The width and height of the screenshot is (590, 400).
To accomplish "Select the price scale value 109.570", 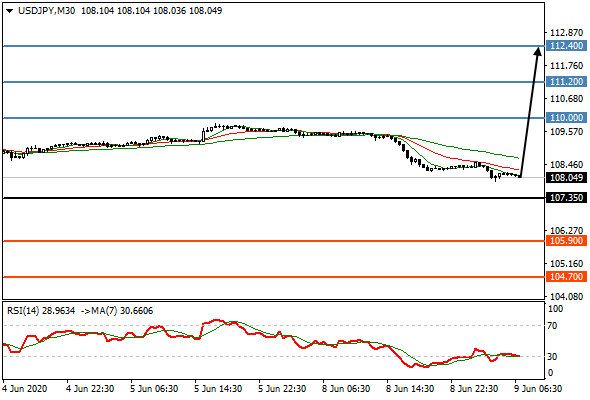I will [566, 132].
